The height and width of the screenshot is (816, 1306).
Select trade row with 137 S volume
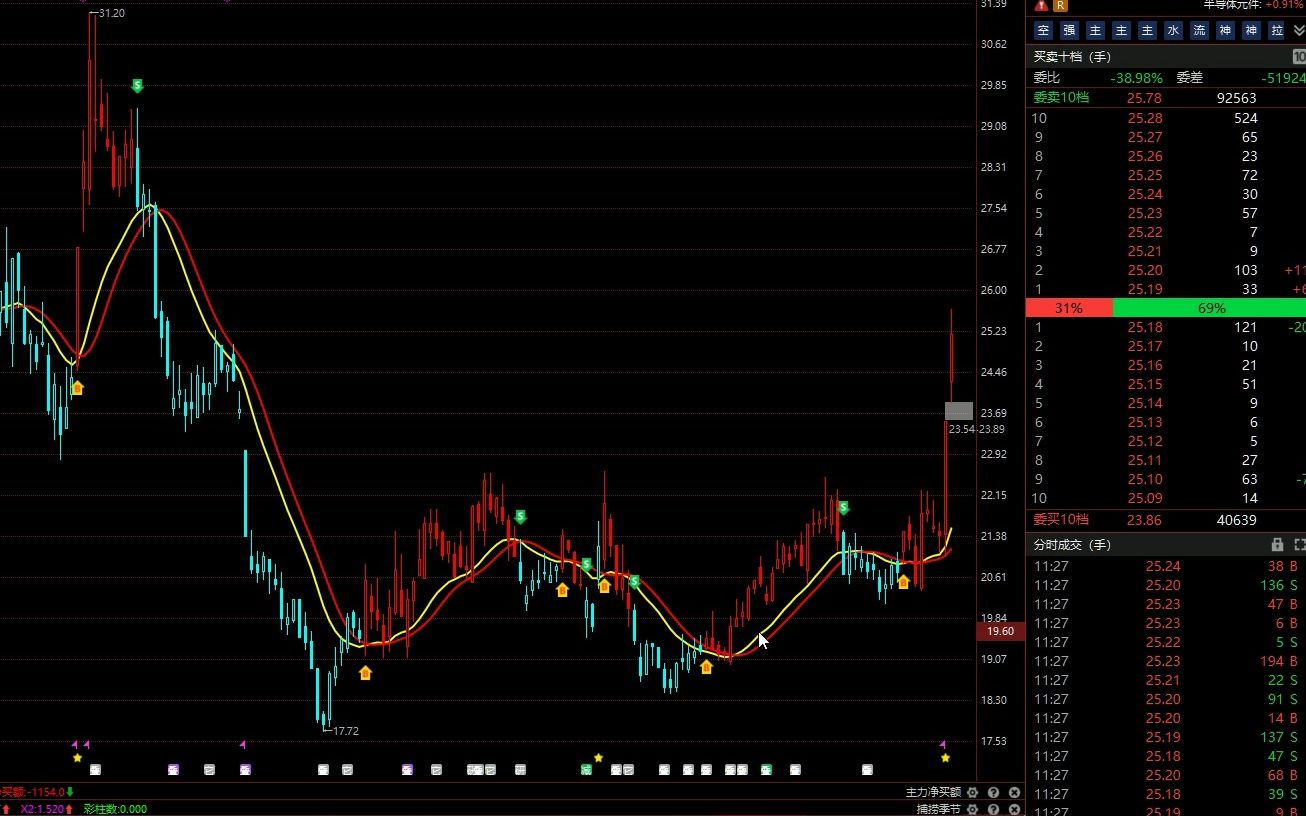(x=1166, y=737)
